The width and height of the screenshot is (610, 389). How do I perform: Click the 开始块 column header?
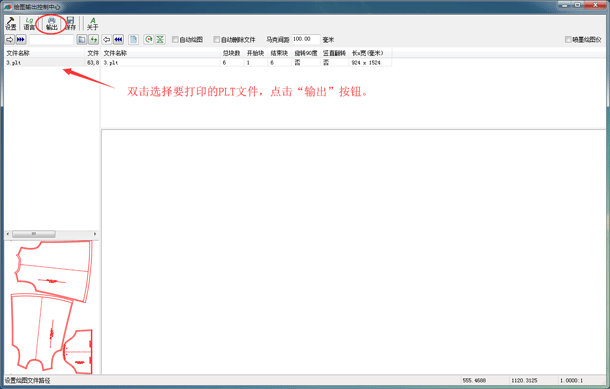256,53
